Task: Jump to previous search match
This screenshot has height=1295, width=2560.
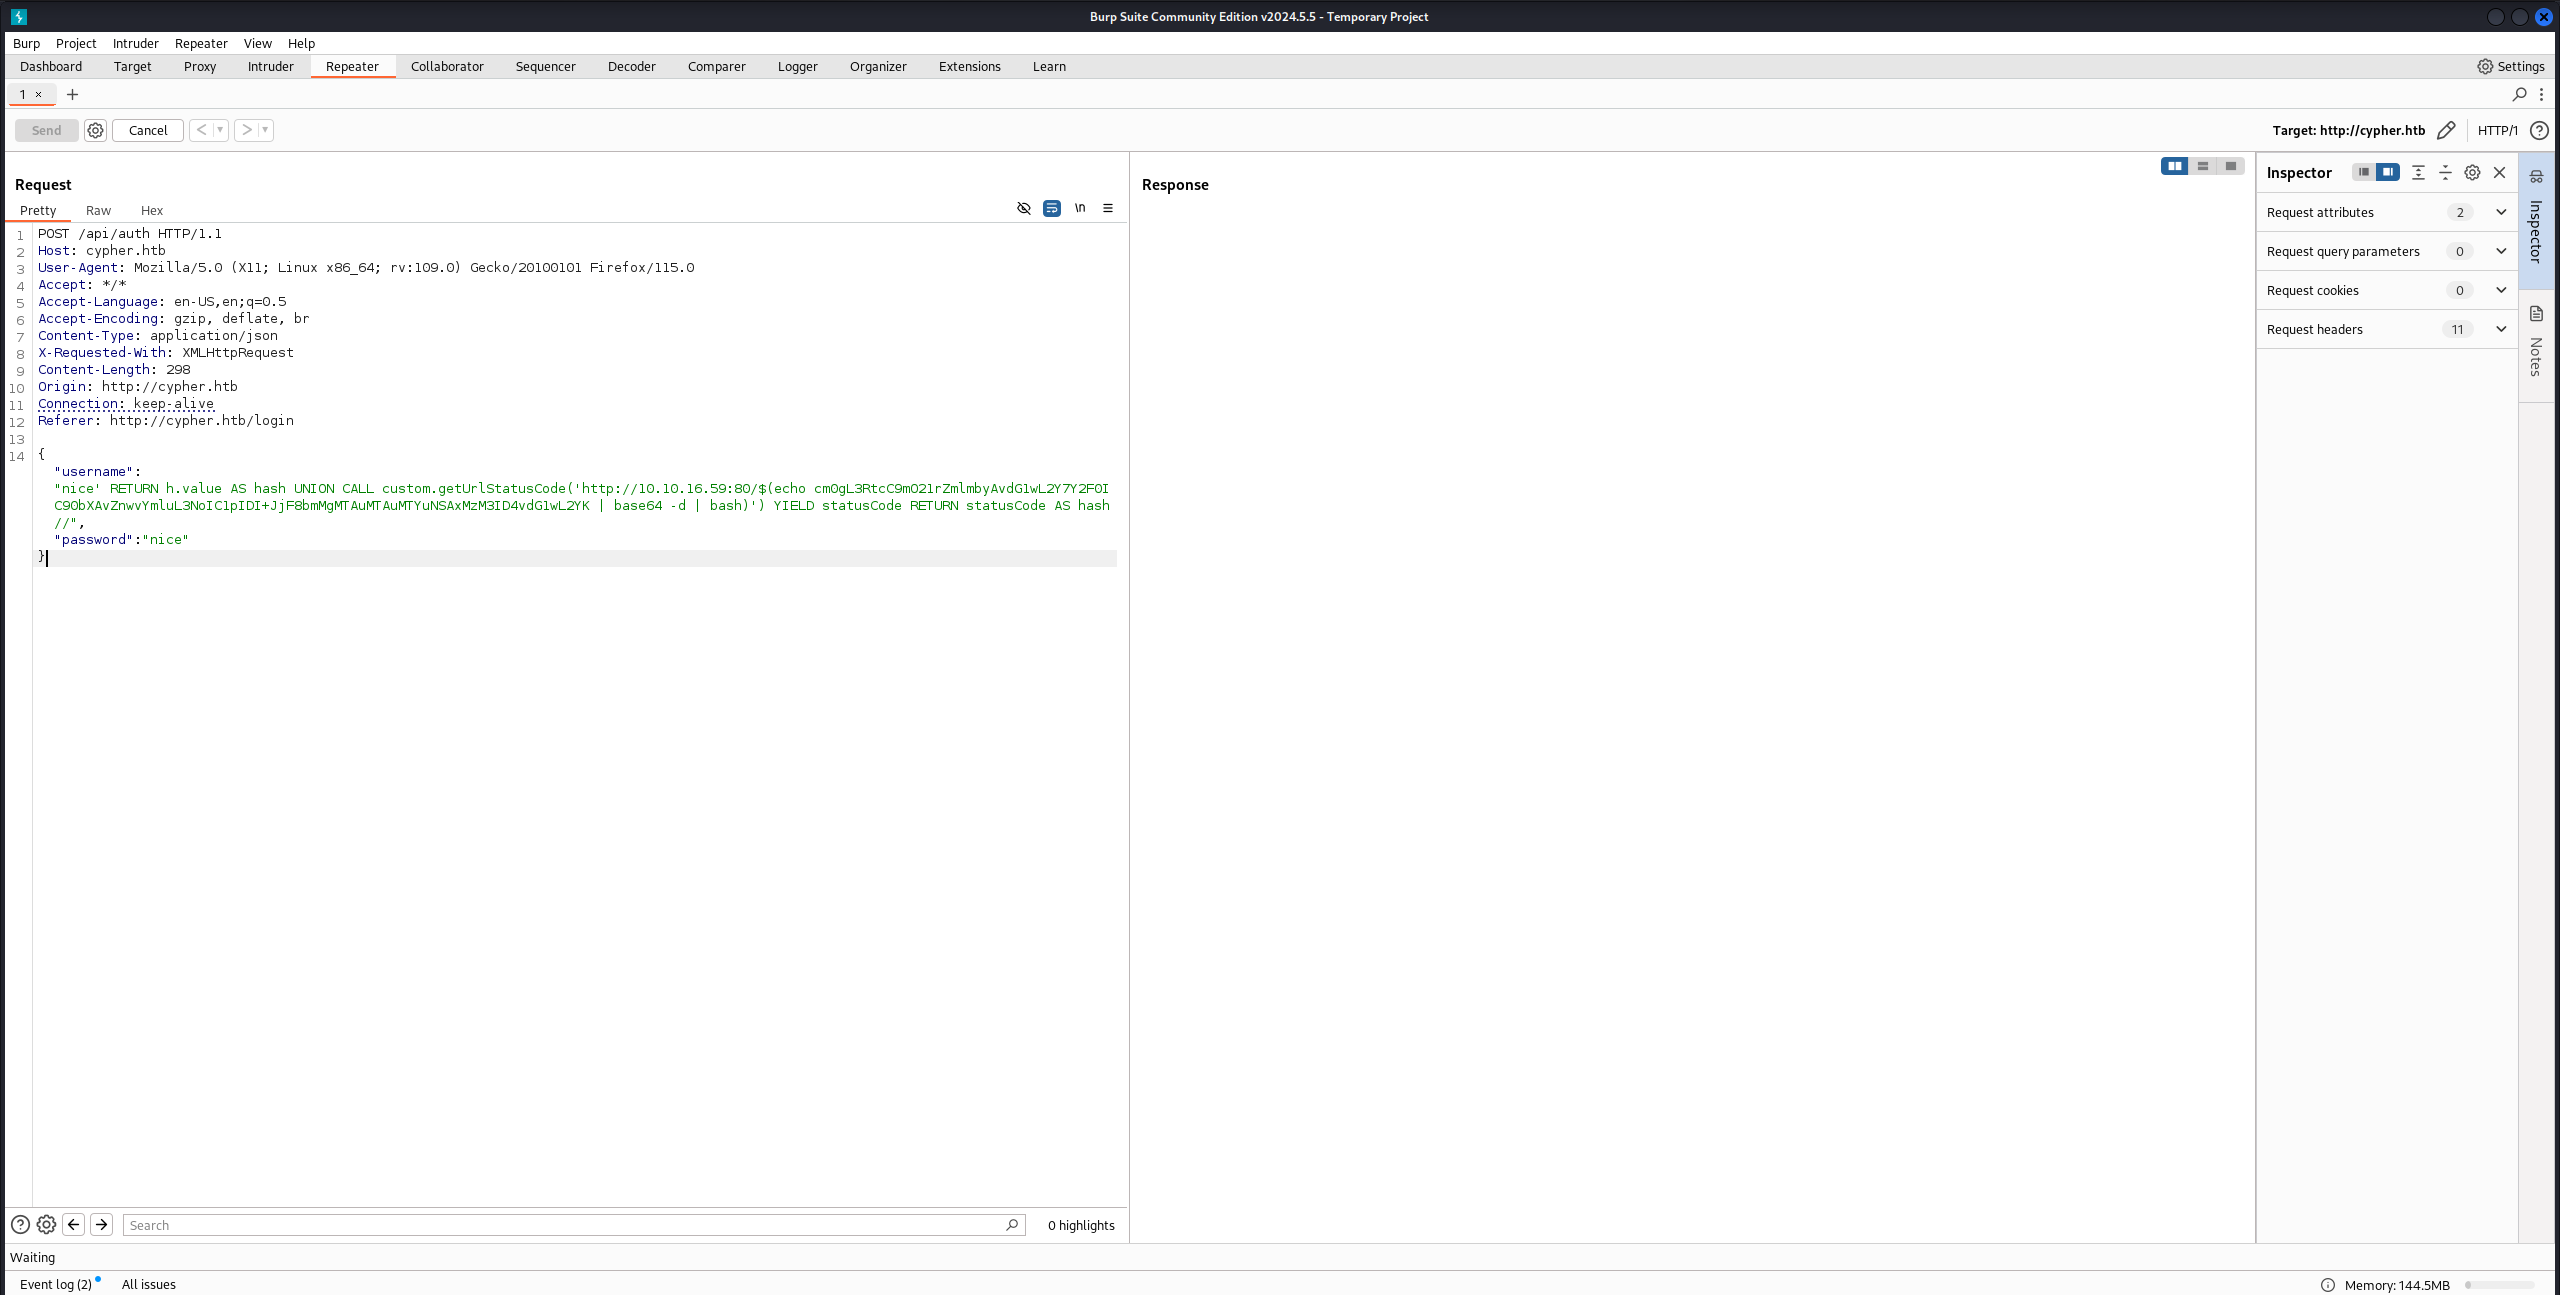Action: (x=73, y=1224)
